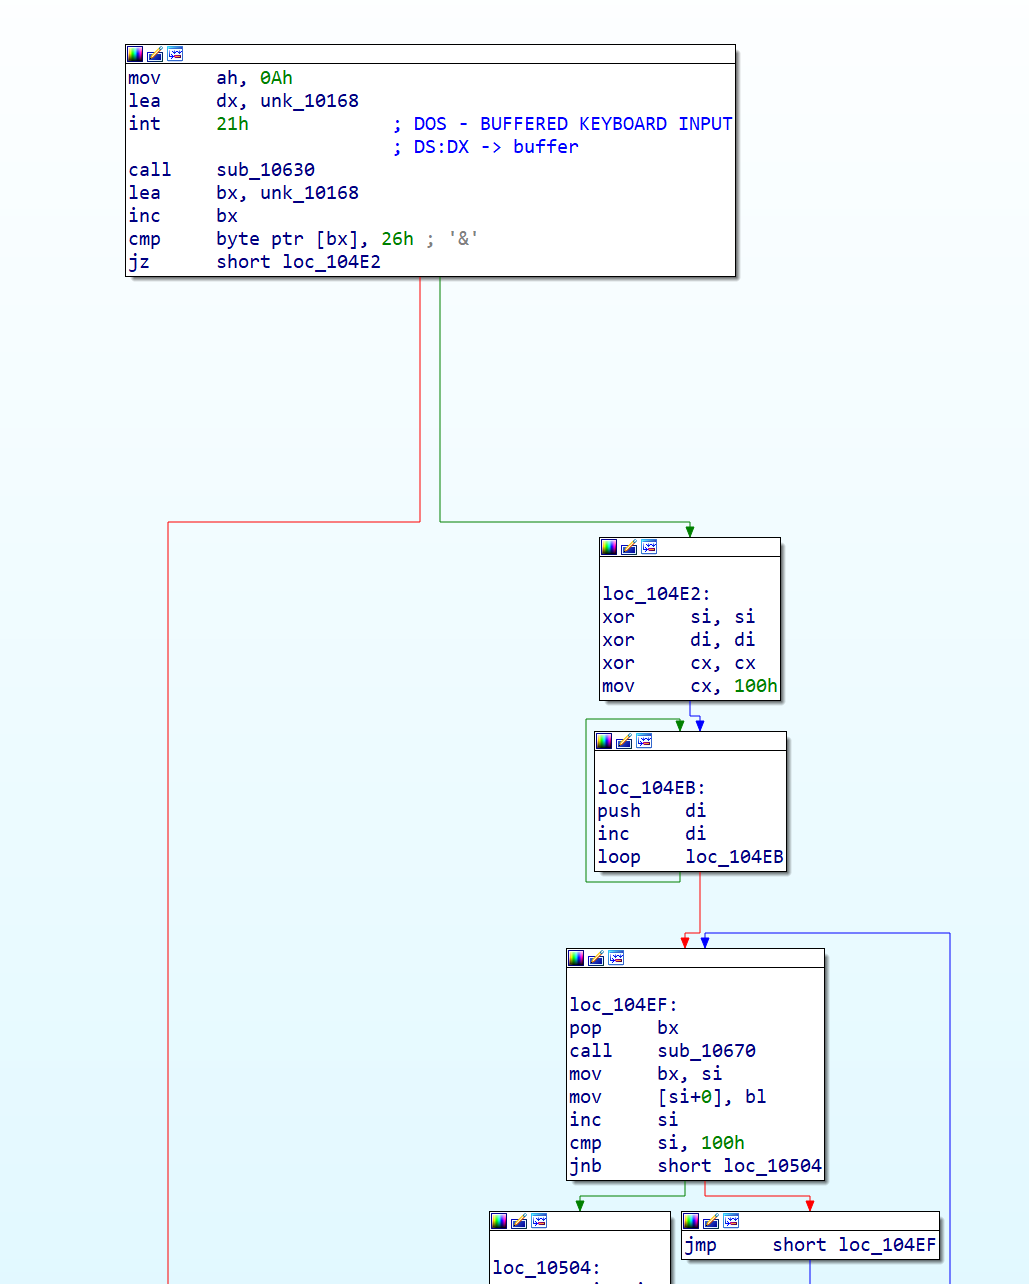Click the pencil edit icon on the loc_104E2 block
Viewport: 1029px width, 1284px height.
click(628, 547)
